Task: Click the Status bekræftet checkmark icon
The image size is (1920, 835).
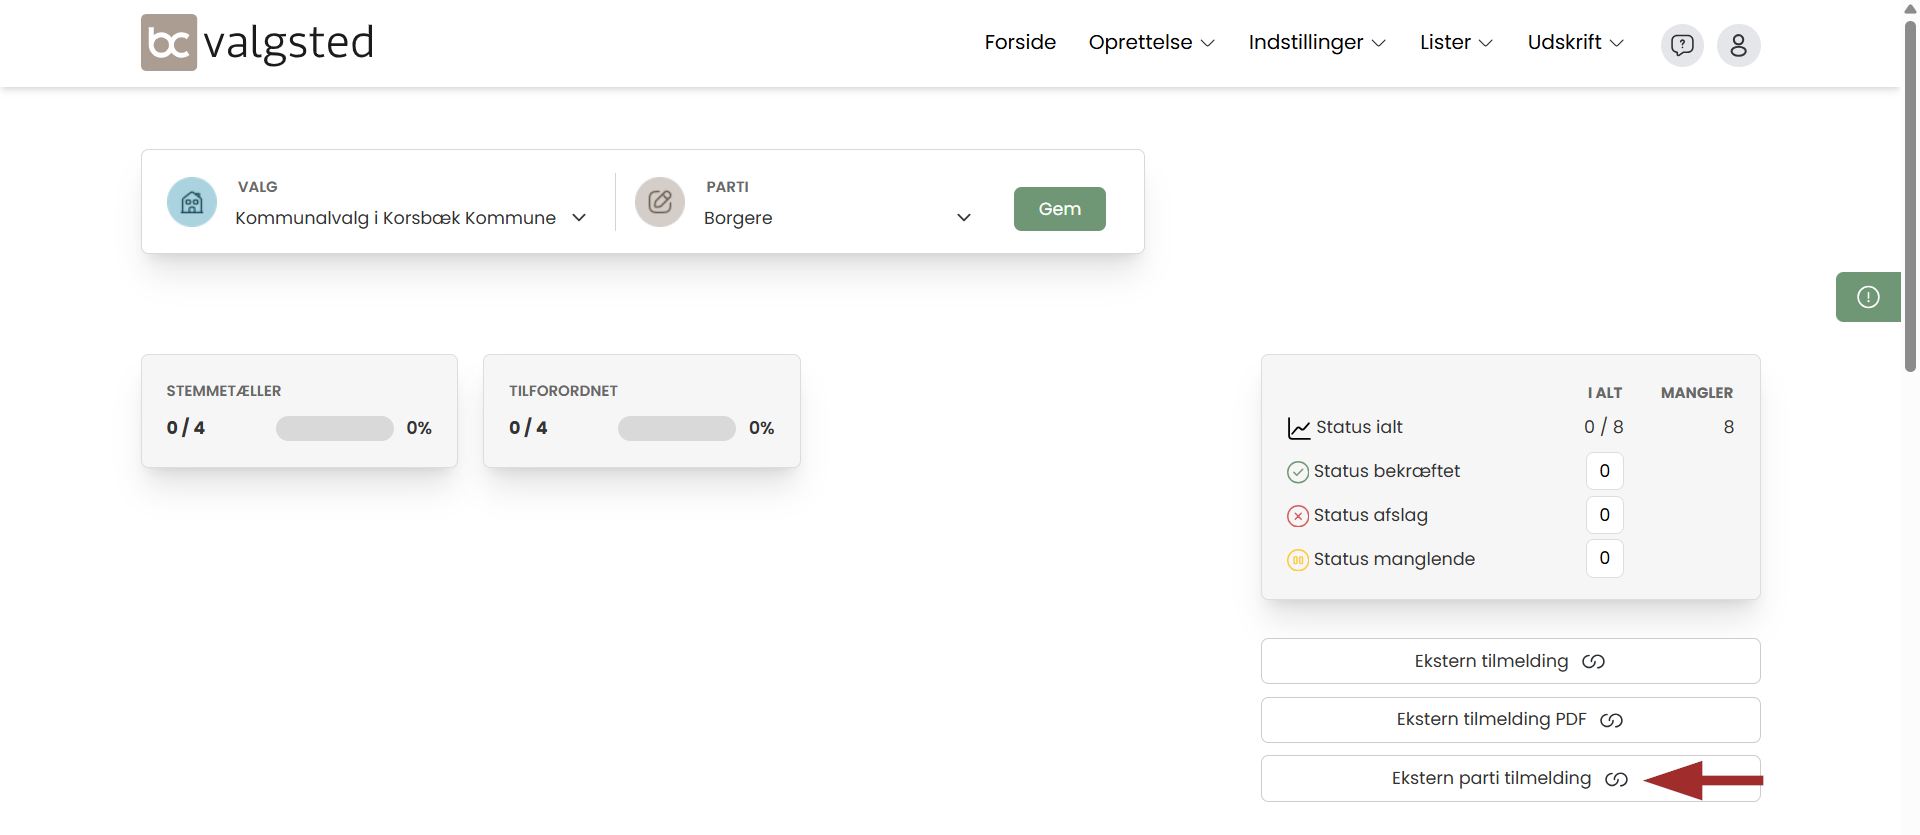Action: [1297, 472]
